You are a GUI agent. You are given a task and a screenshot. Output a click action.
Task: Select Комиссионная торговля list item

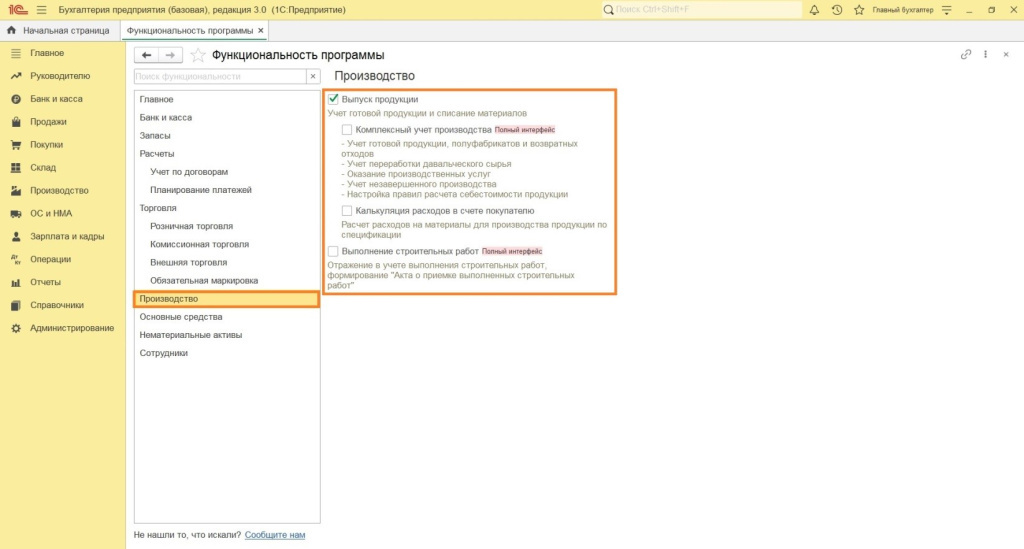click(x=227, y=244)
